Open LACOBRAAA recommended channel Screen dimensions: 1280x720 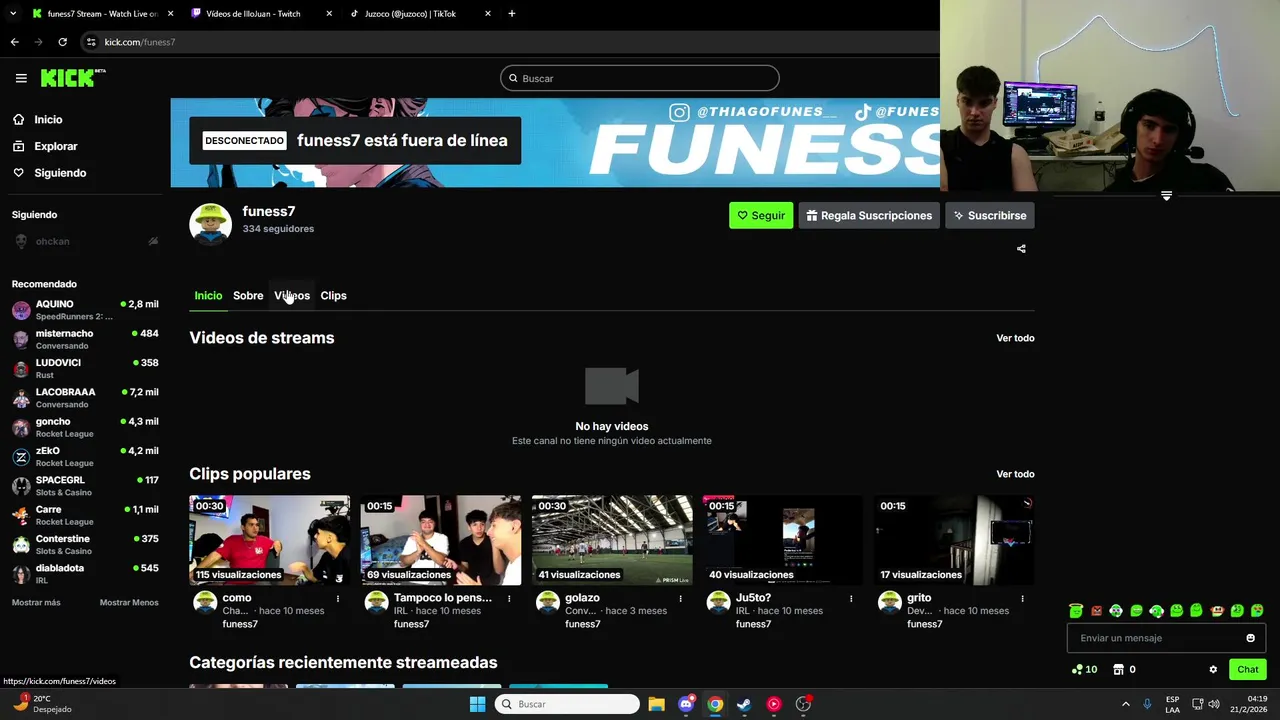tap(85, 398)
